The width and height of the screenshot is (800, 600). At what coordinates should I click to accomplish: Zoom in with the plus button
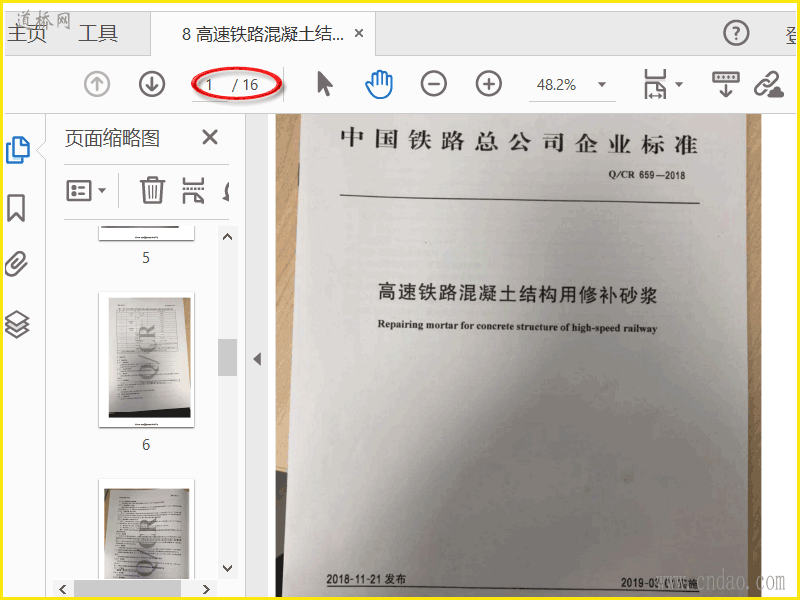[489, 84]
